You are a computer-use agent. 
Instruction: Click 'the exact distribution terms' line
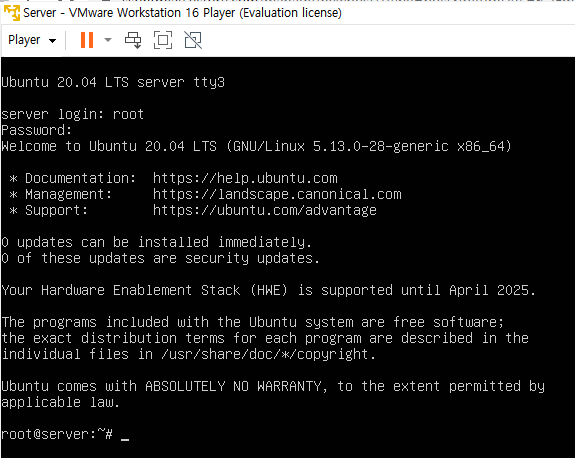tap(265, 338)
